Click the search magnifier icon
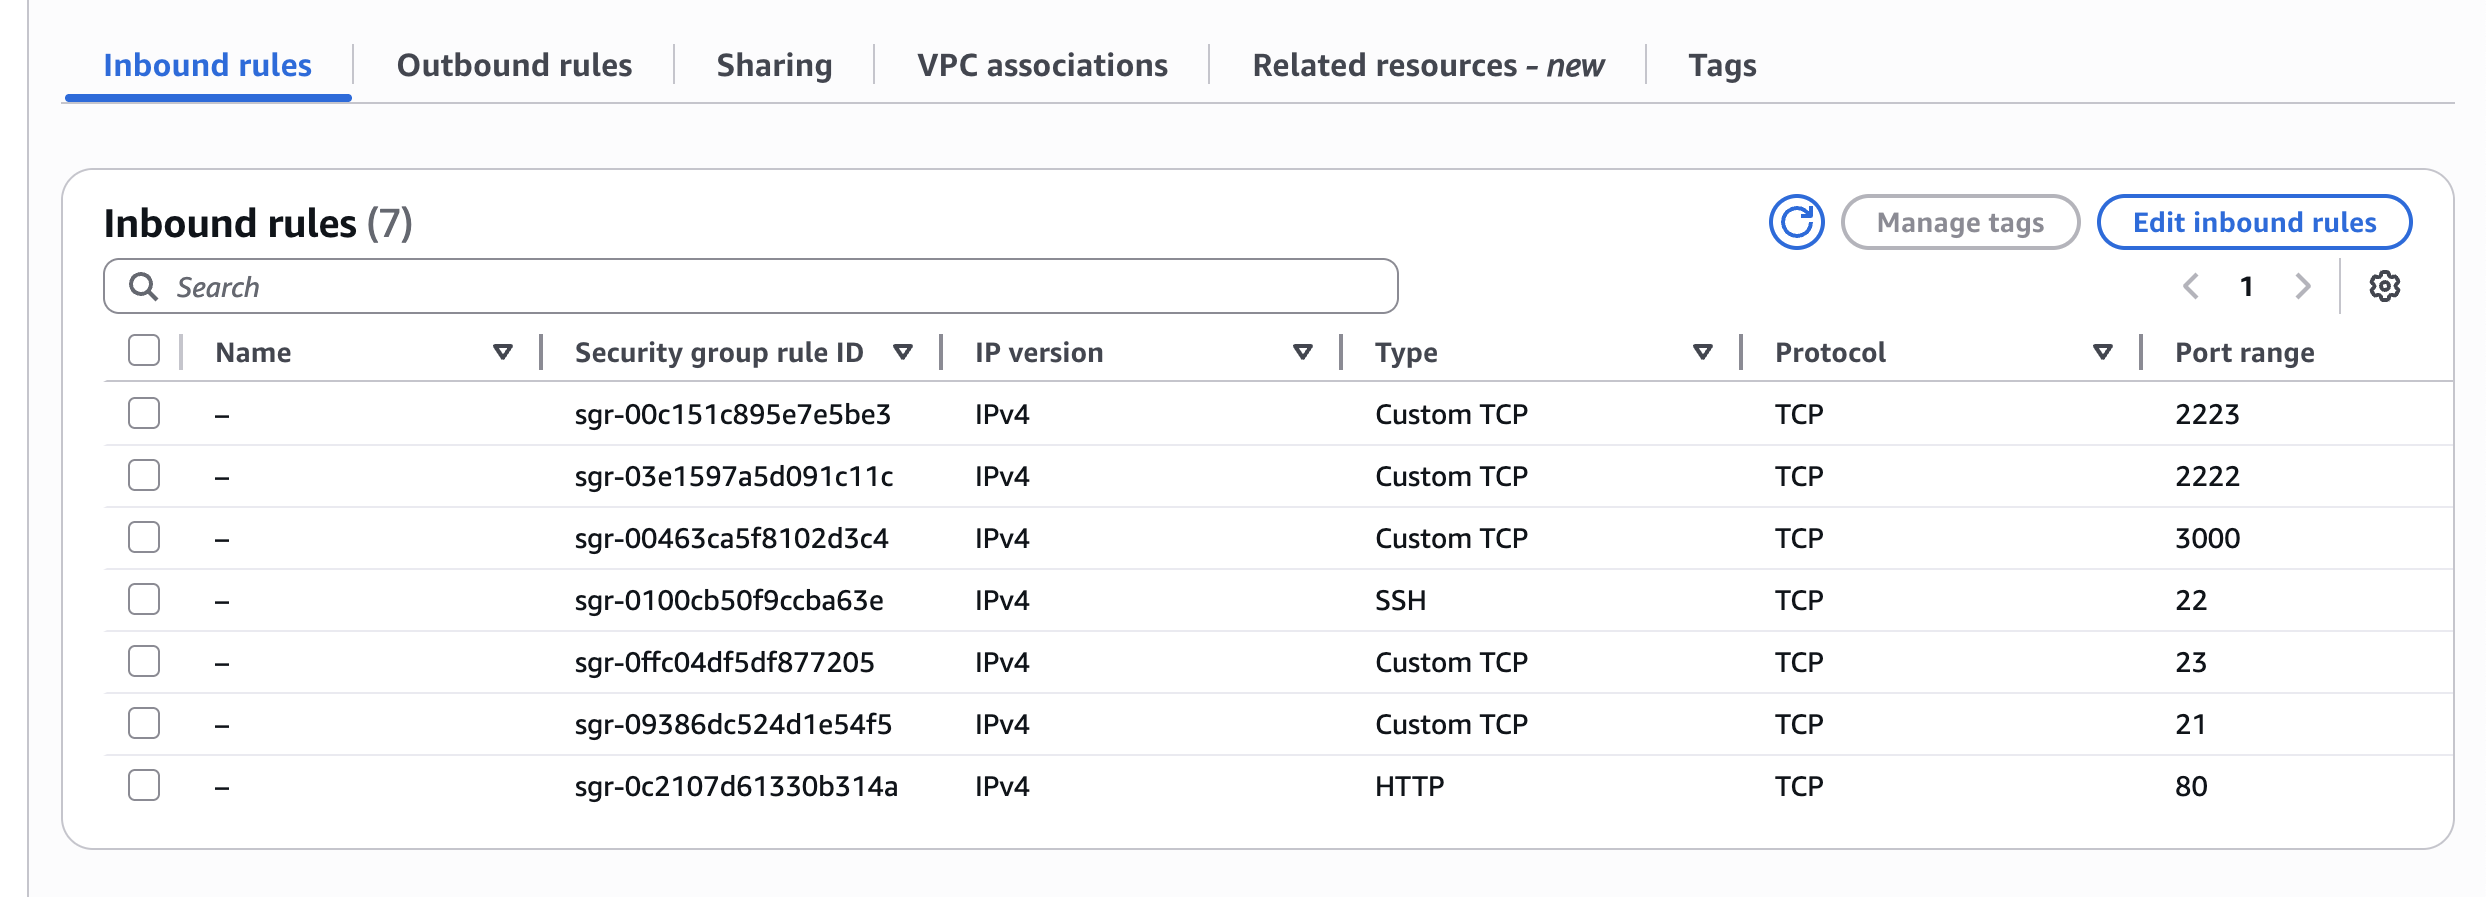Image resolution: width=2486 pixels, height=897 pixels. click(144, 287)
